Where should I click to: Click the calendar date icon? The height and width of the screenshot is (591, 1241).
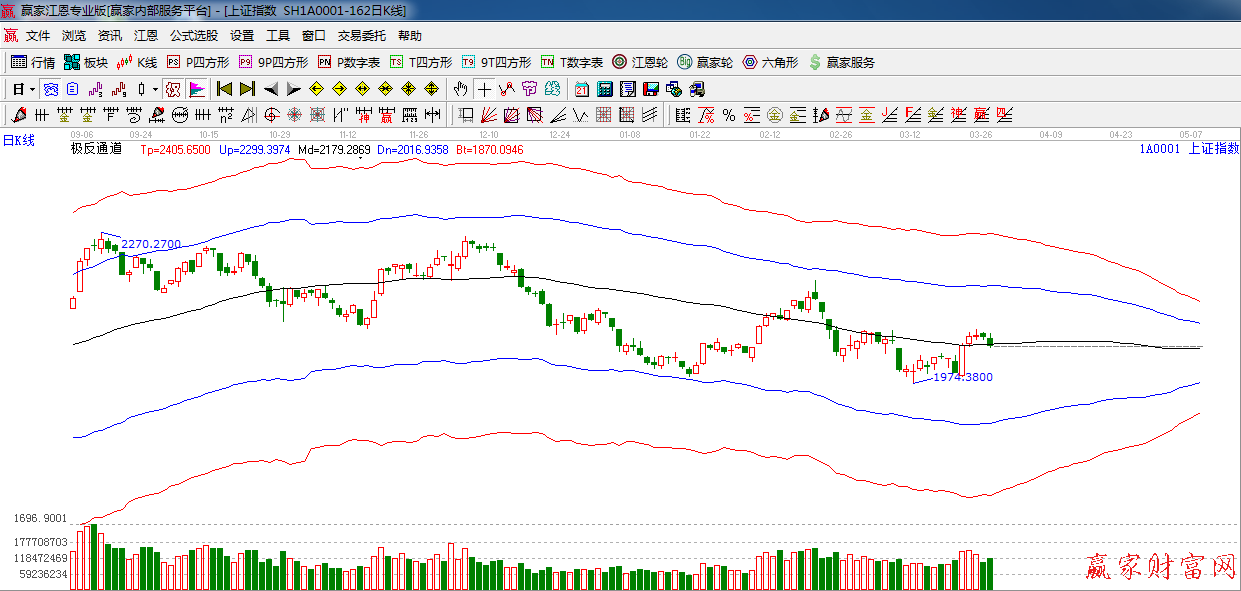coord(581,89)
